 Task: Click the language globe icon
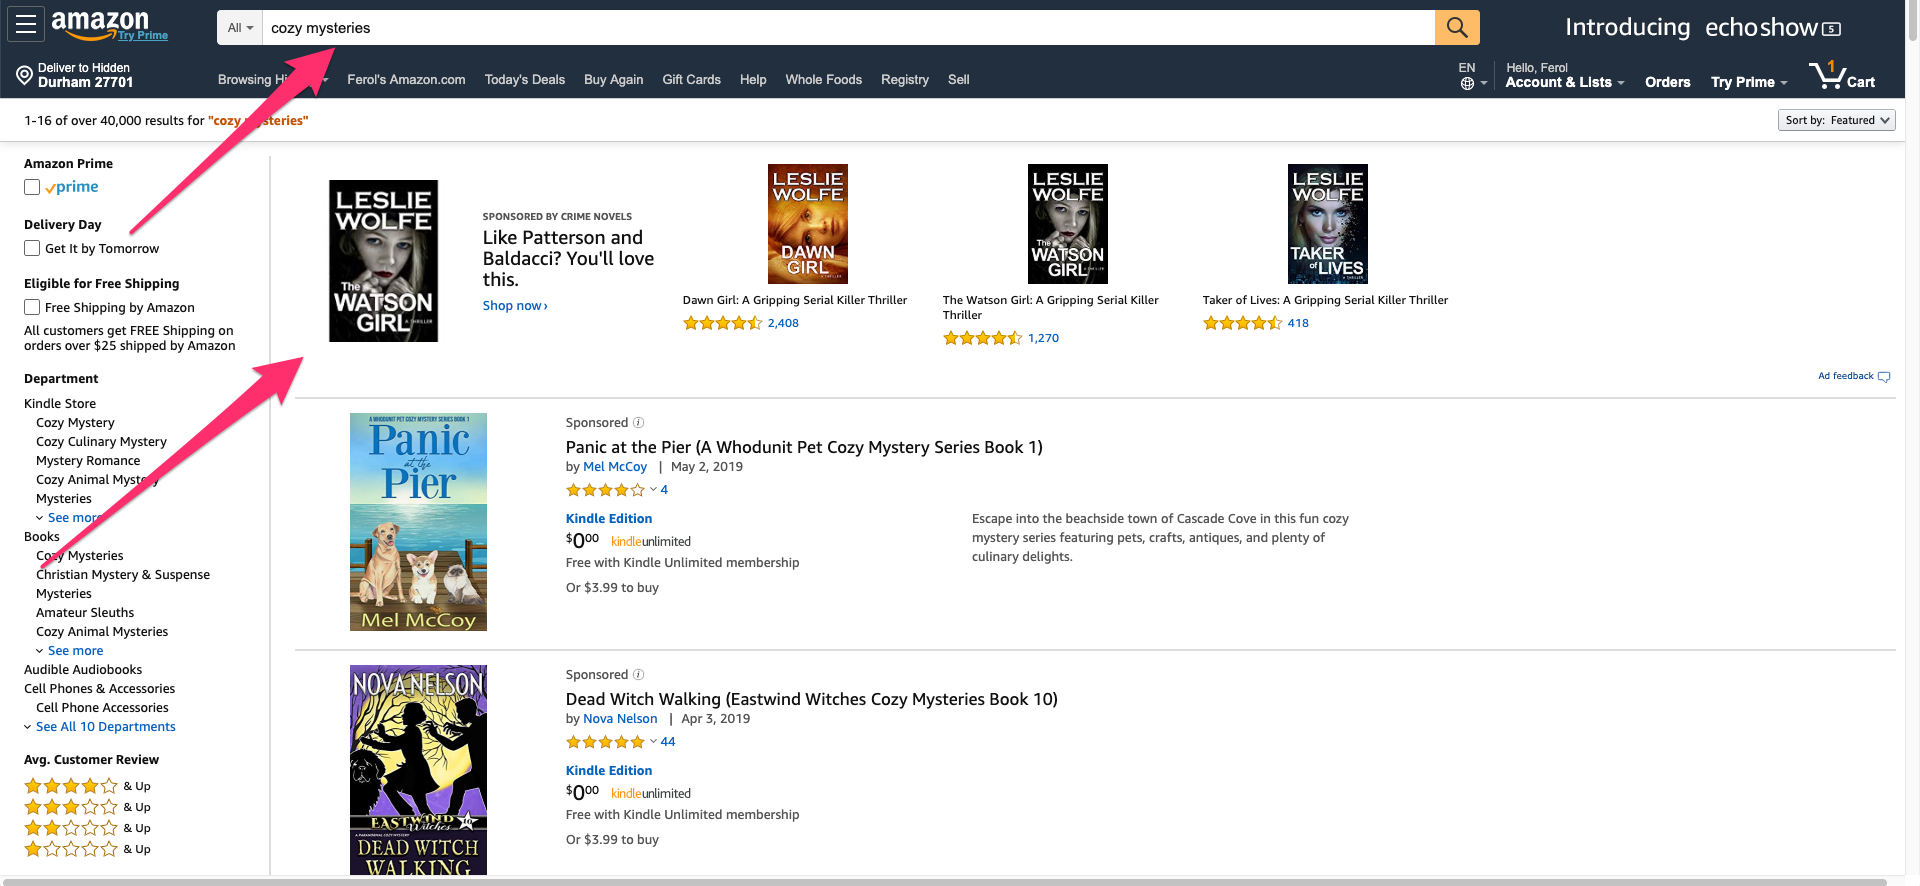coord(1467,83)
